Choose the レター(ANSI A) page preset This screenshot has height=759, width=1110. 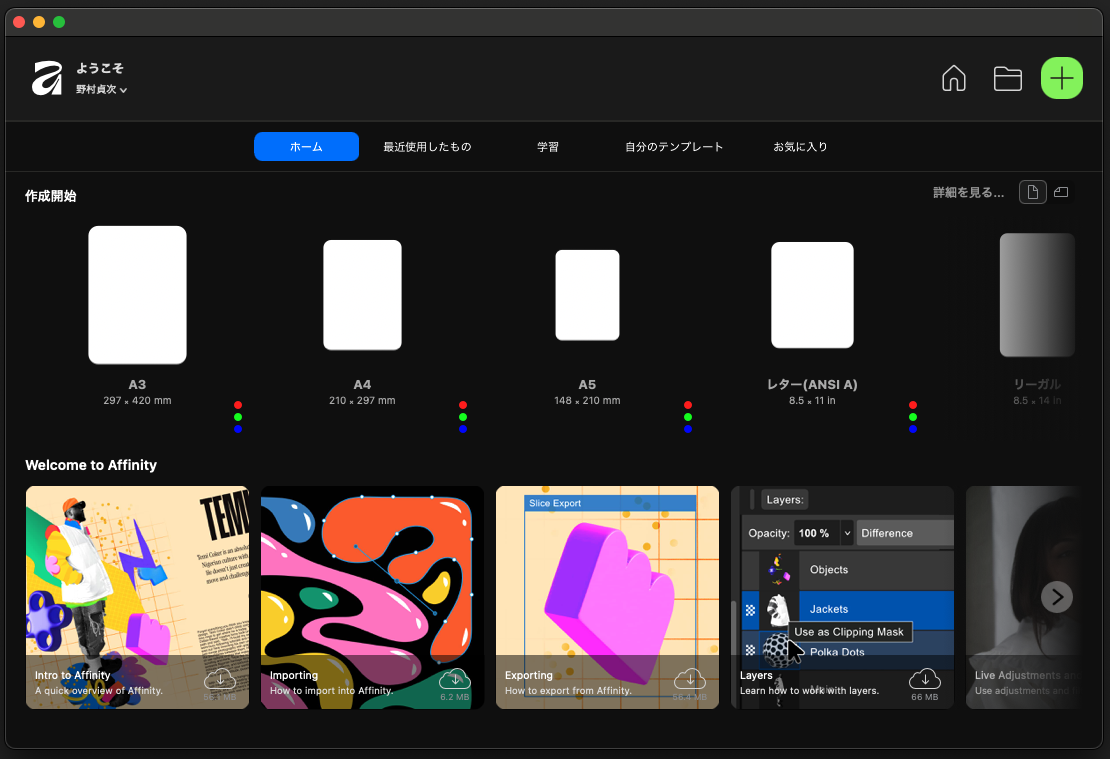tap(812, 295)
